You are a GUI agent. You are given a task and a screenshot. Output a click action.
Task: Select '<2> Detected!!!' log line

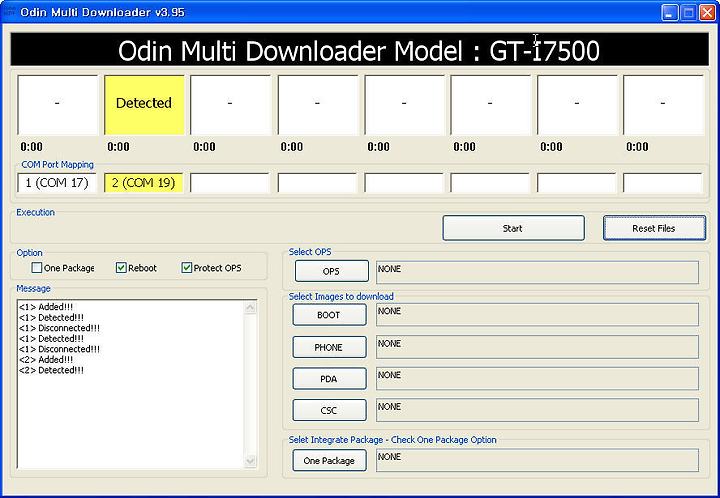(x=51, y=370)
